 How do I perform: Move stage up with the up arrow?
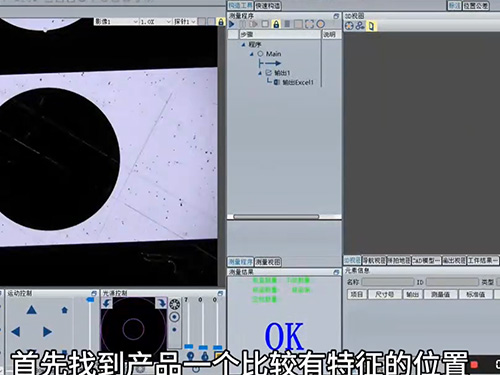tap(31, 310)
